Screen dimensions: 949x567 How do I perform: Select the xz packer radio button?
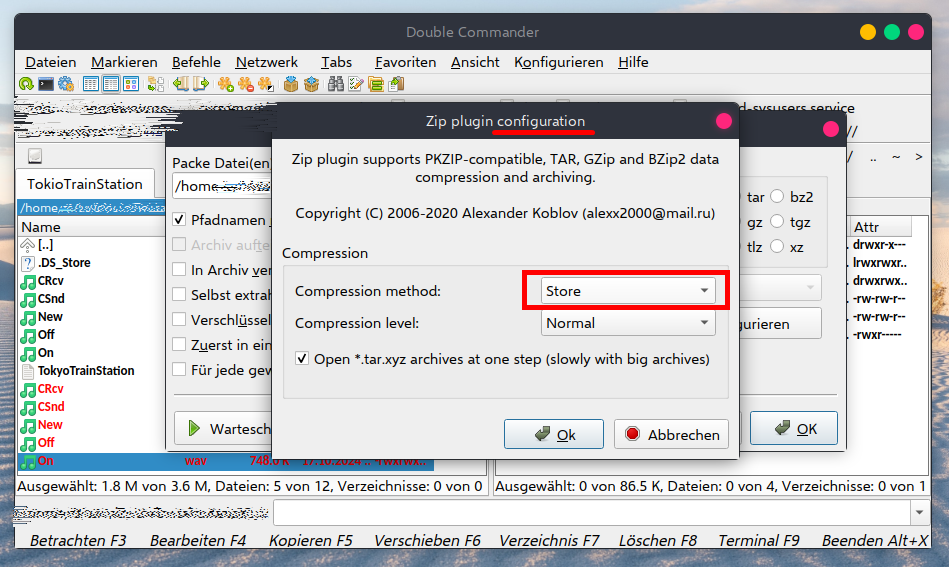(778, 247)
